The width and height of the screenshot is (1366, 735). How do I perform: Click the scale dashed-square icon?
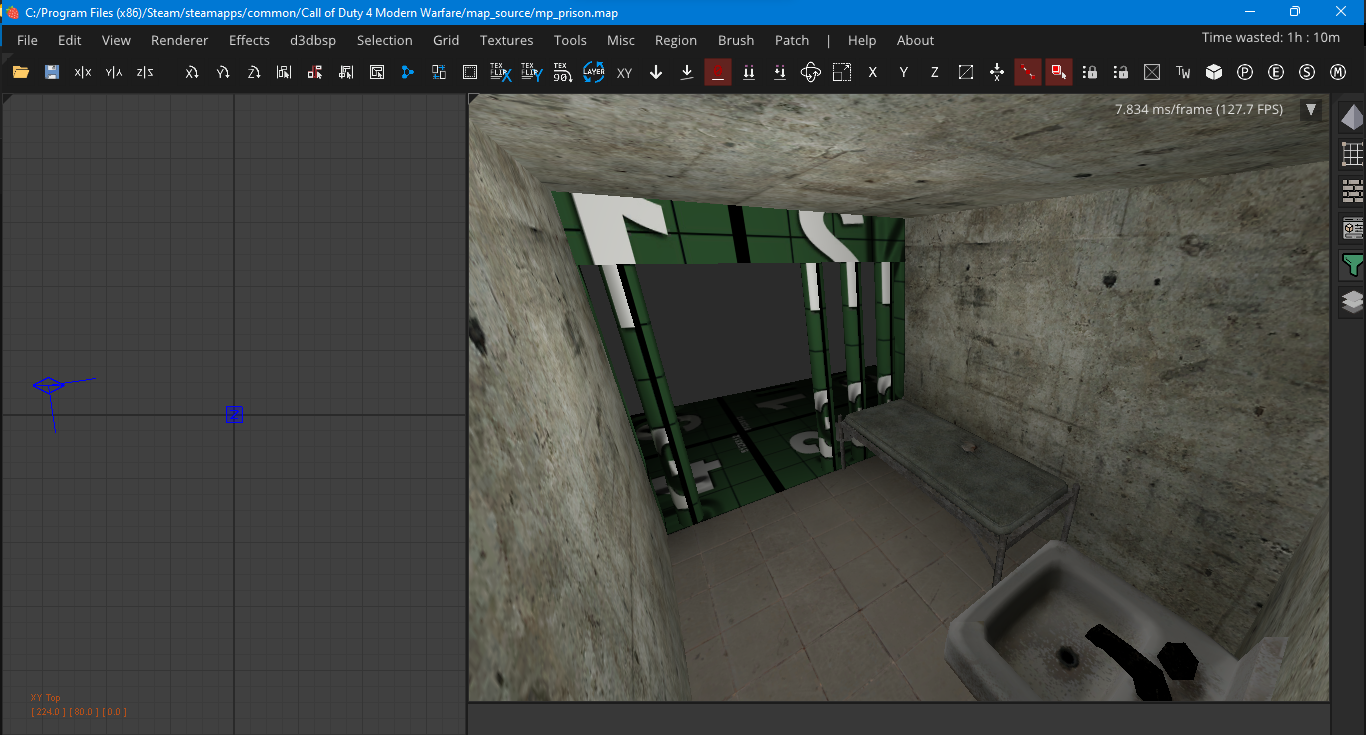point(842,72)
